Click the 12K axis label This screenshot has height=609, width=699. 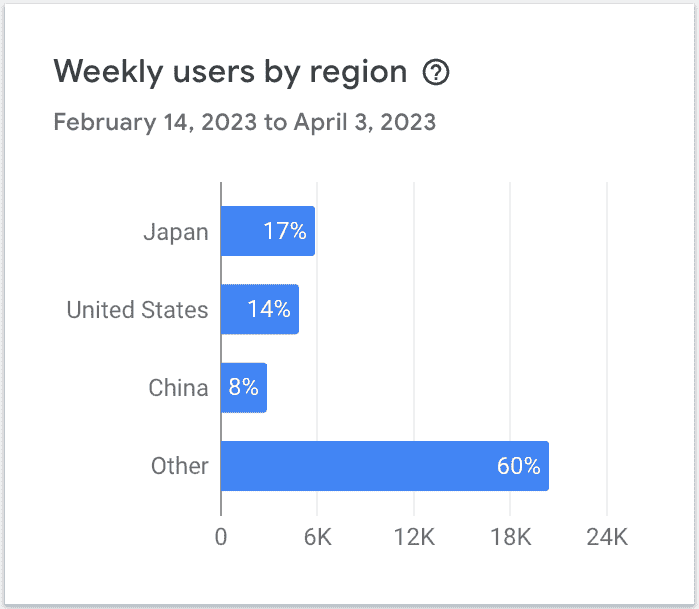coord(414,537)
